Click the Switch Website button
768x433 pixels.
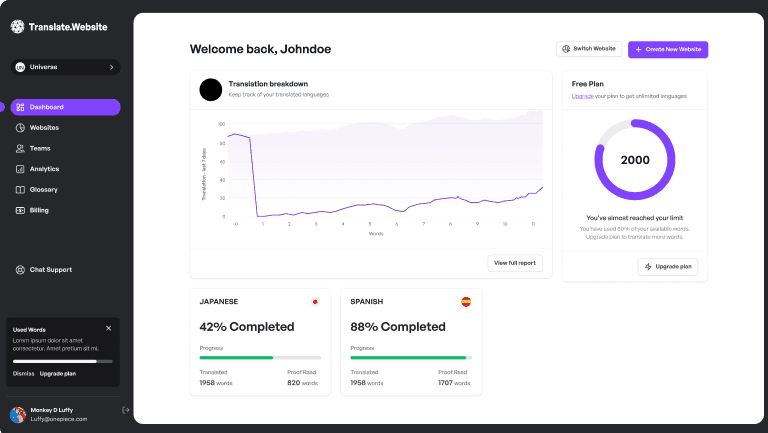[589, 49]
